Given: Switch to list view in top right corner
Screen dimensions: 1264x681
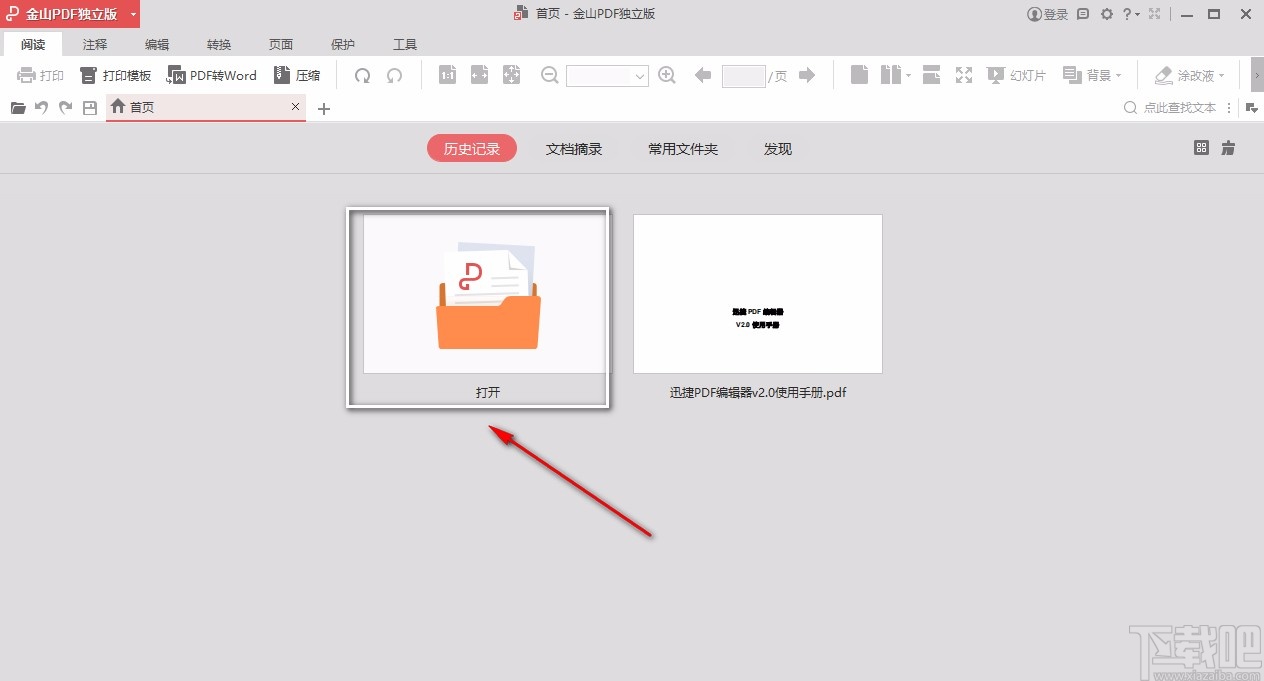Looking at the screenshot, I should click(1227, 147).
